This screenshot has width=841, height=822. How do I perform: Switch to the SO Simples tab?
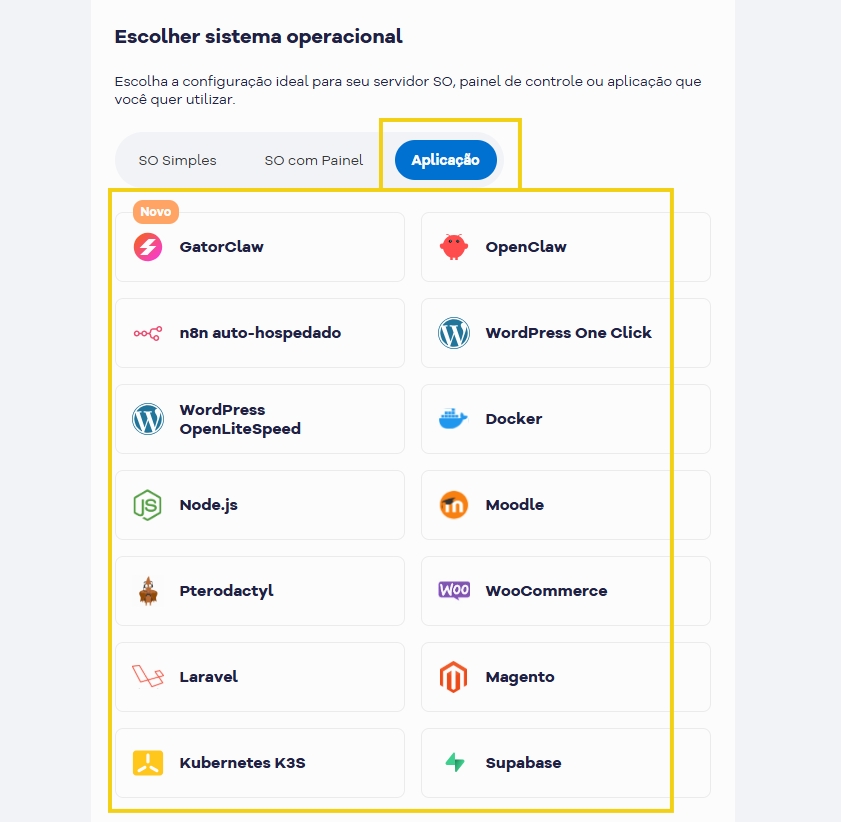point(179,160)
